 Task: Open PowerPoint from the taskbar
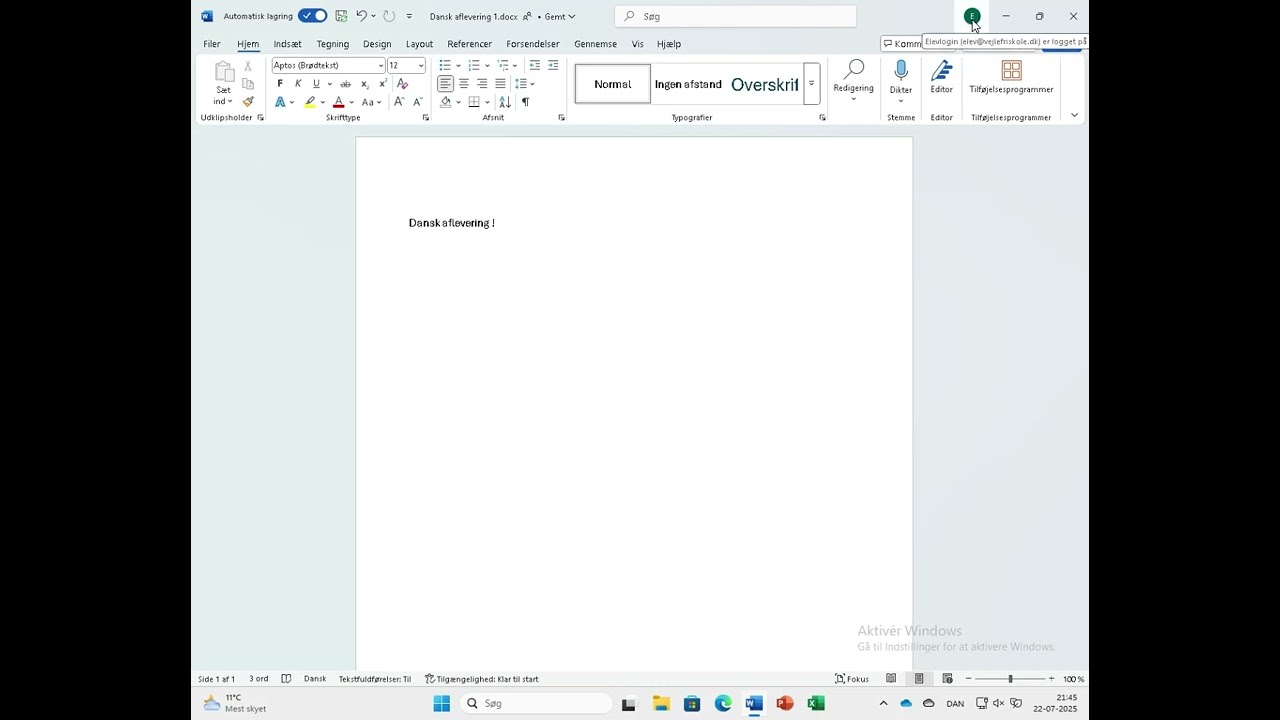785,704
